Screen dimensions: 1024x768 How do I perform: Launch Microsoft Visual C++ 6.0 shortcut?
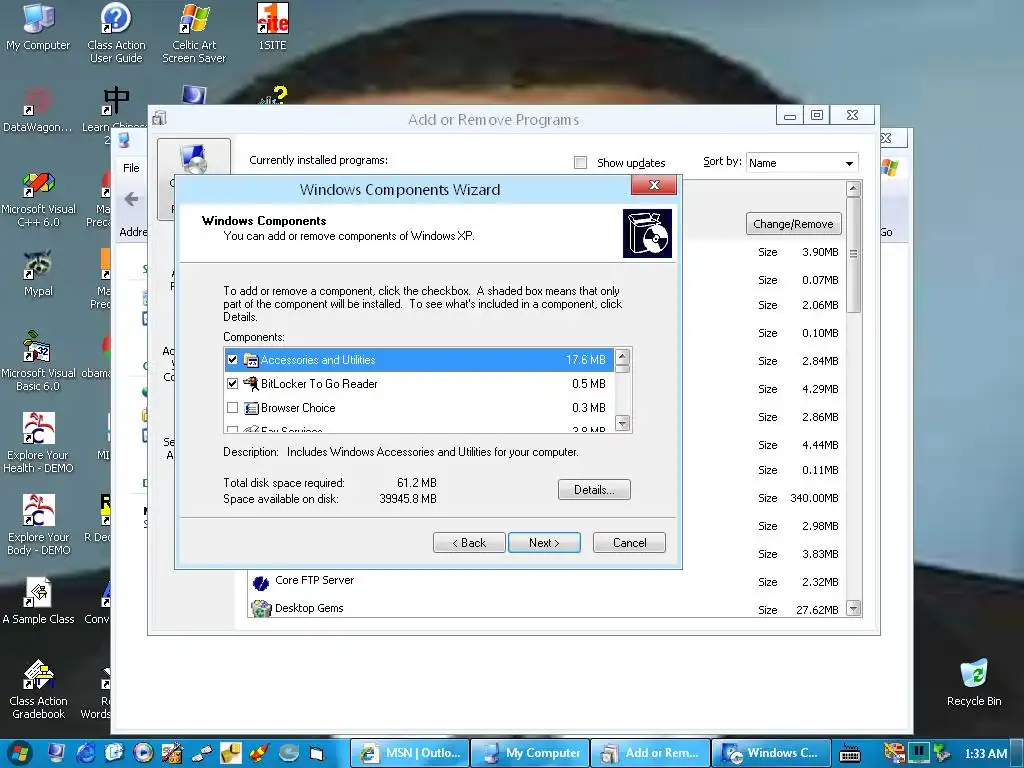click(x=38, y=199)
